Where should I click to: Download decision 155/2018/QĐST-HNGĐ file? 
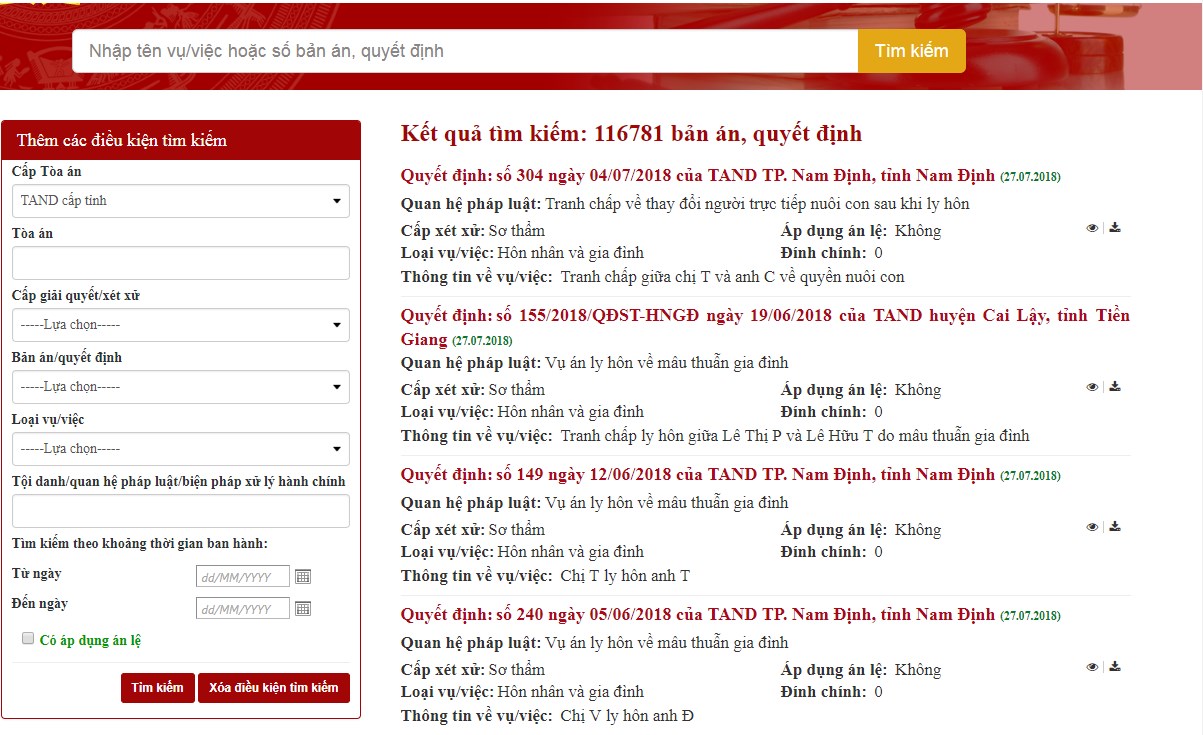[x=1115, y=387]
